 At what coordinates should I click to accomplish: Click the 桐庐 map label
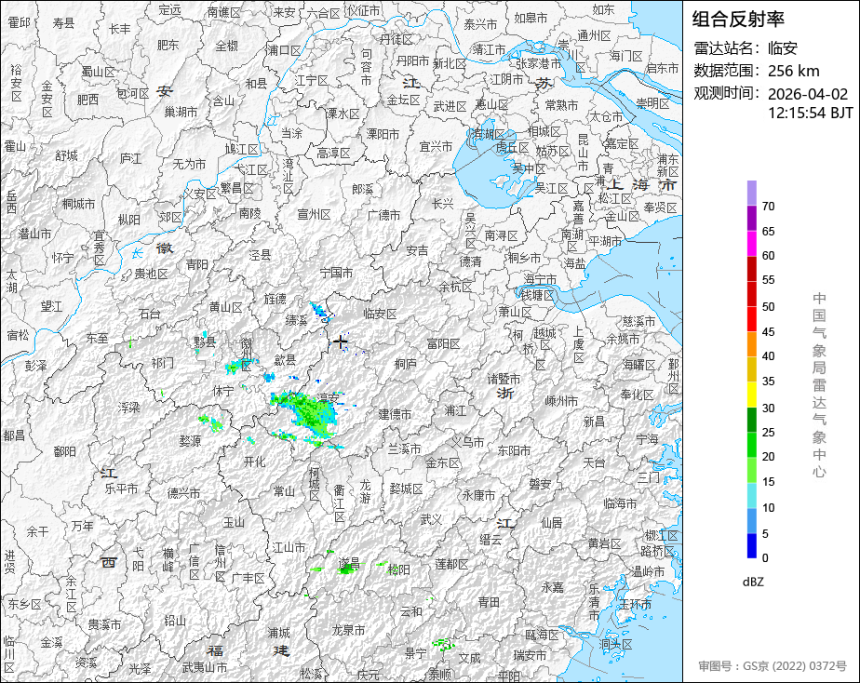pyautogui.click(x=405, y=363)
